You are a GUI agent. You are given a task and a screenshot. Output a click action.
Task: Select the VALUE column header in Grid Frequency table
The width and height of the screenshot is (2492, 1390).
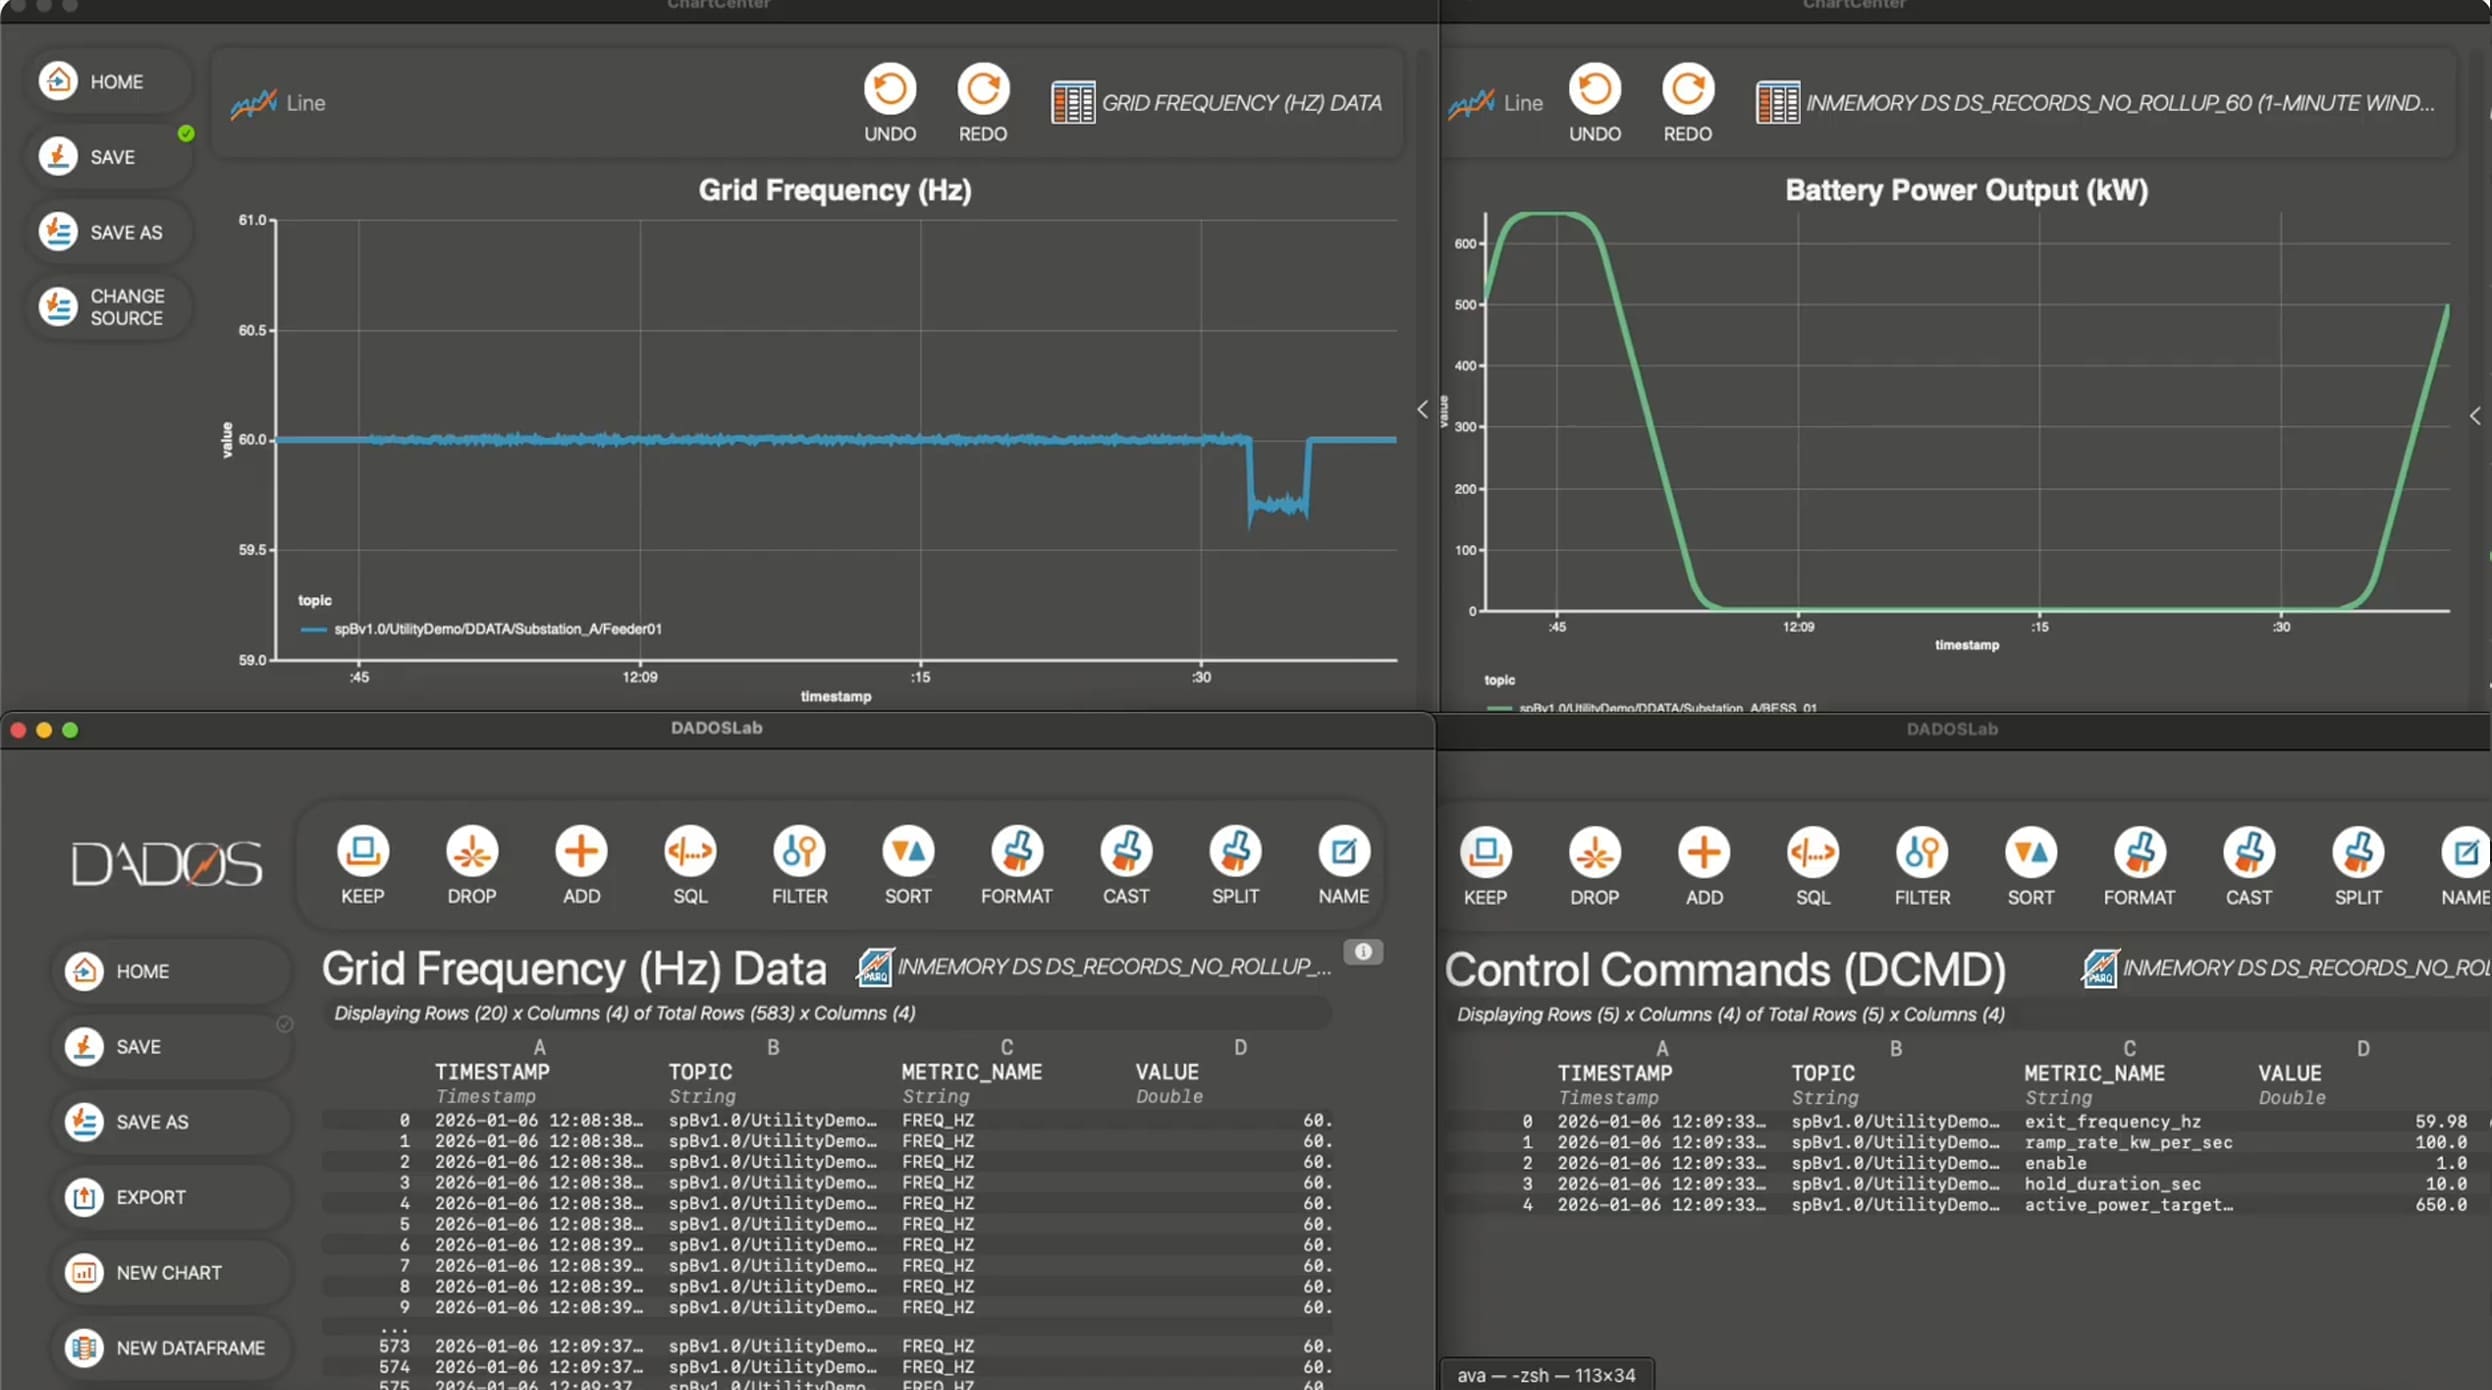point(1166,1072)
